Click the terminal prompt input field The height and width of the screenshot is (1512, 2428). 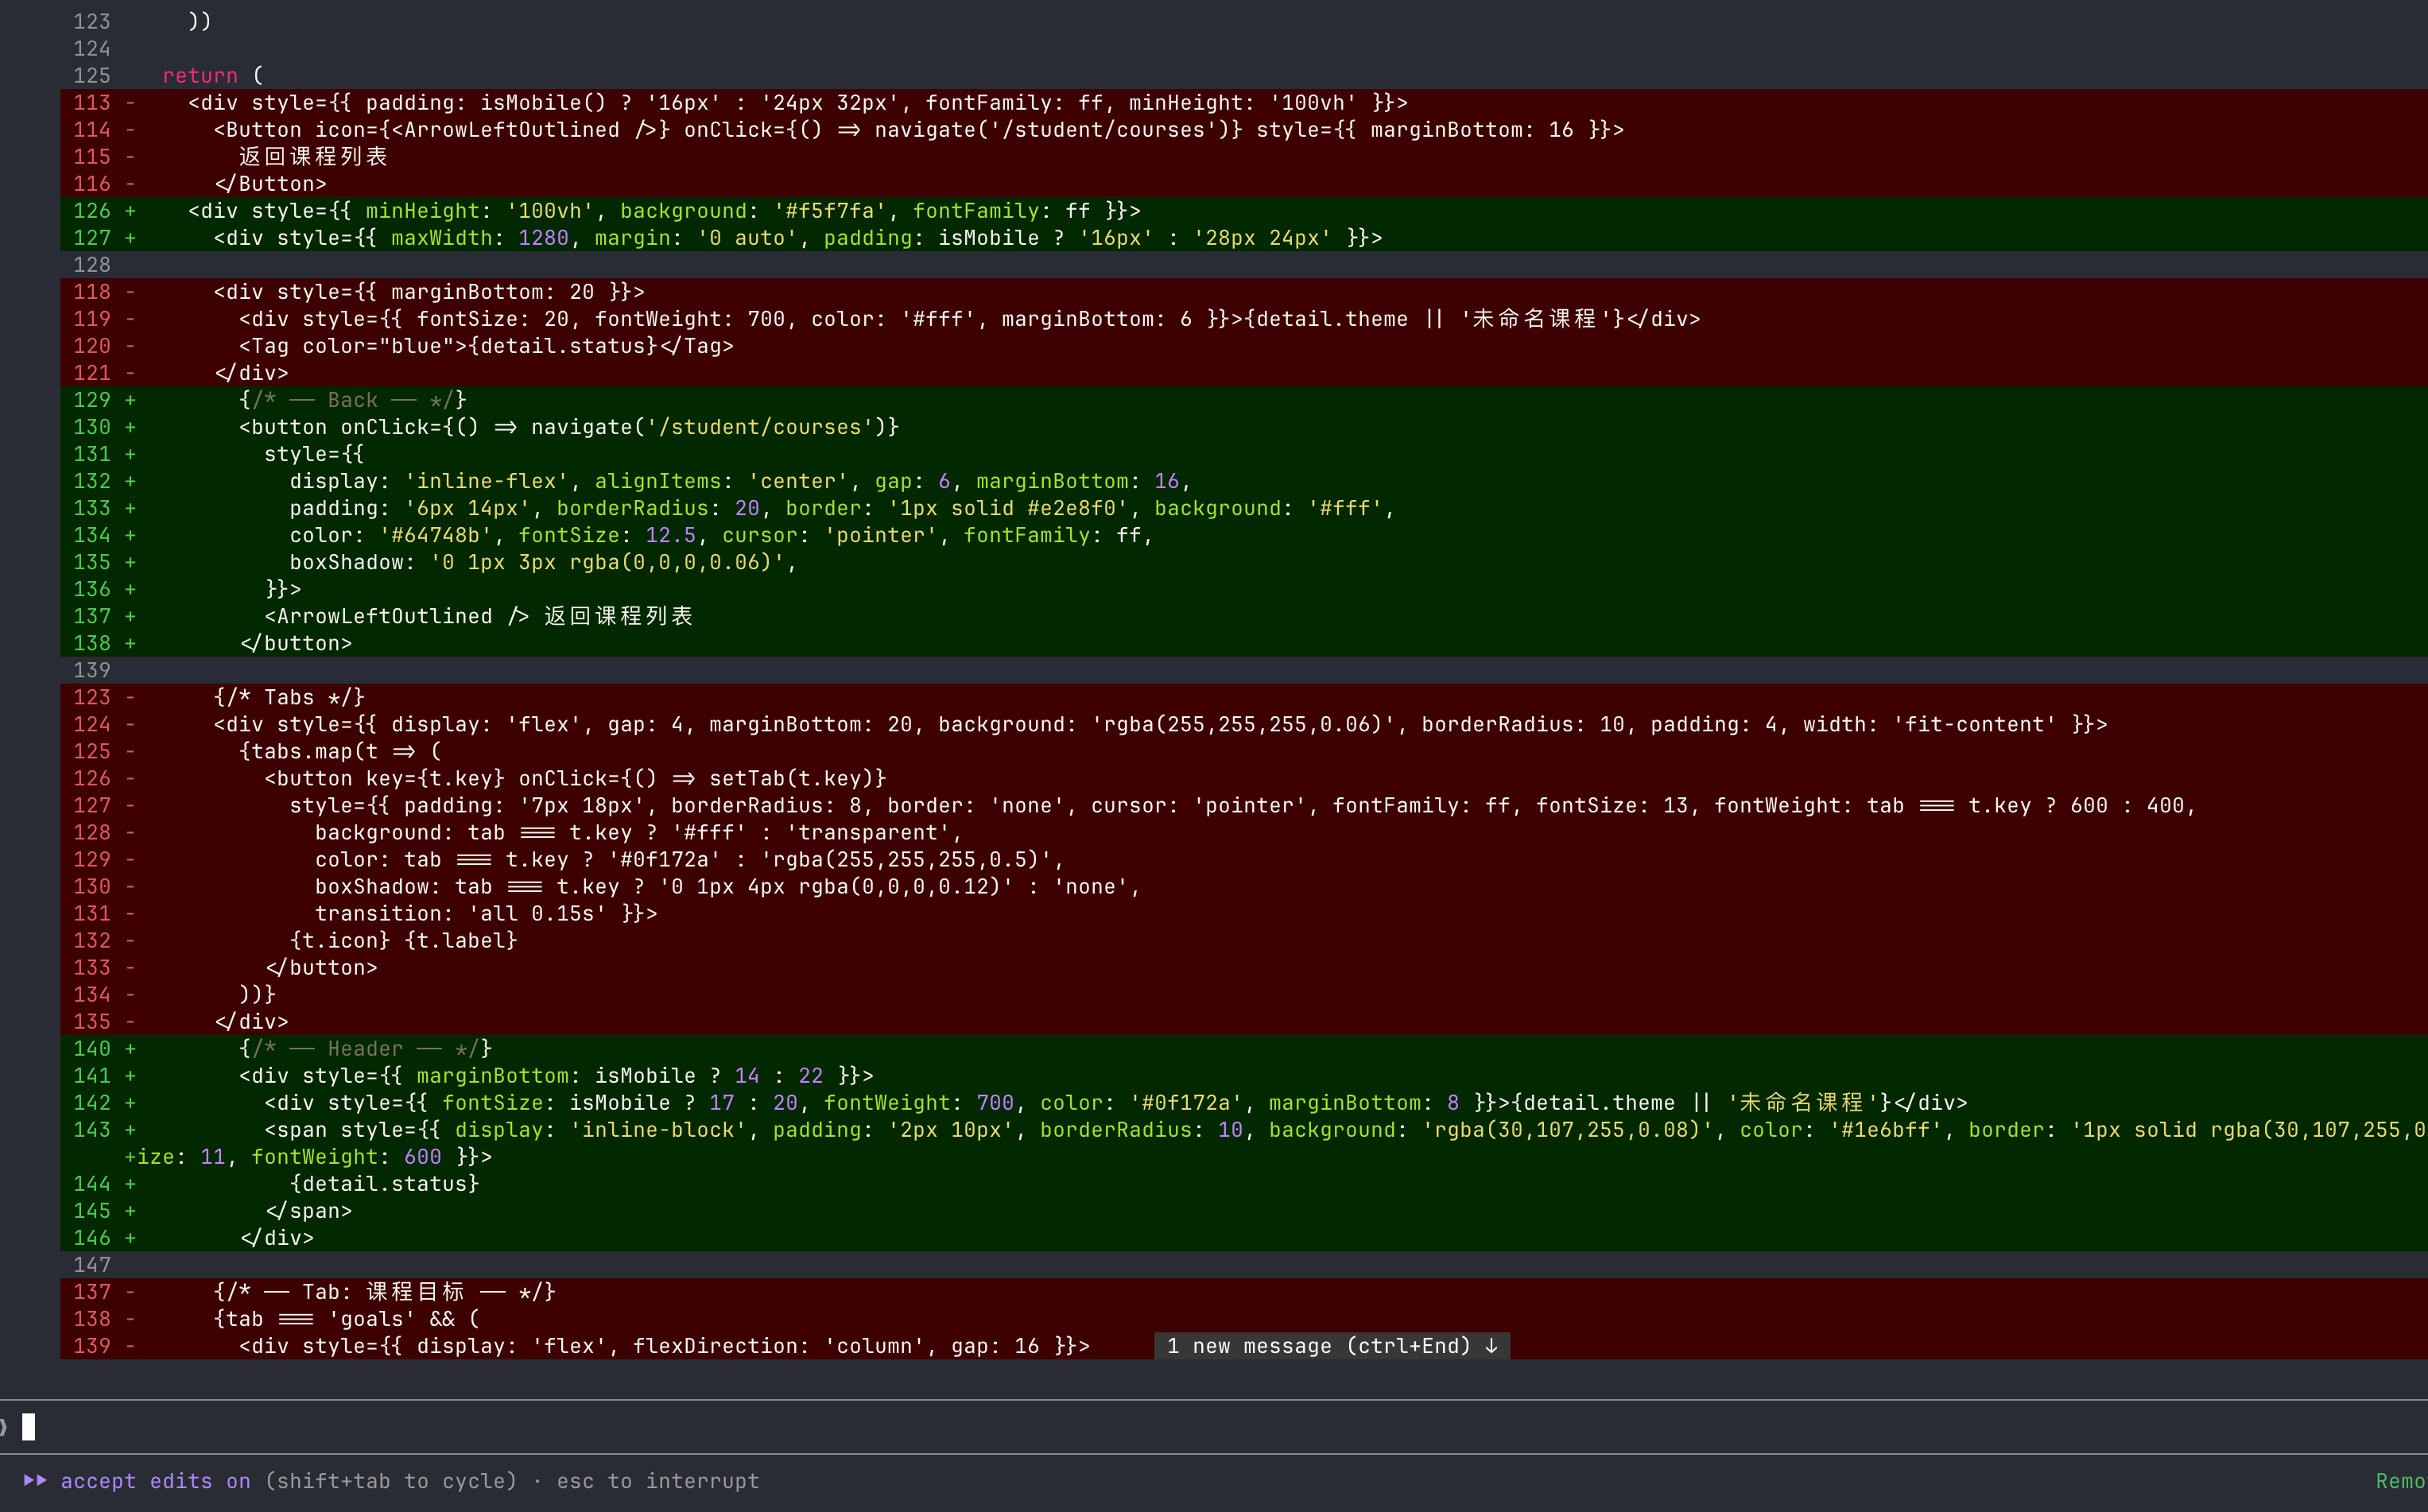click(1214, 1427)
